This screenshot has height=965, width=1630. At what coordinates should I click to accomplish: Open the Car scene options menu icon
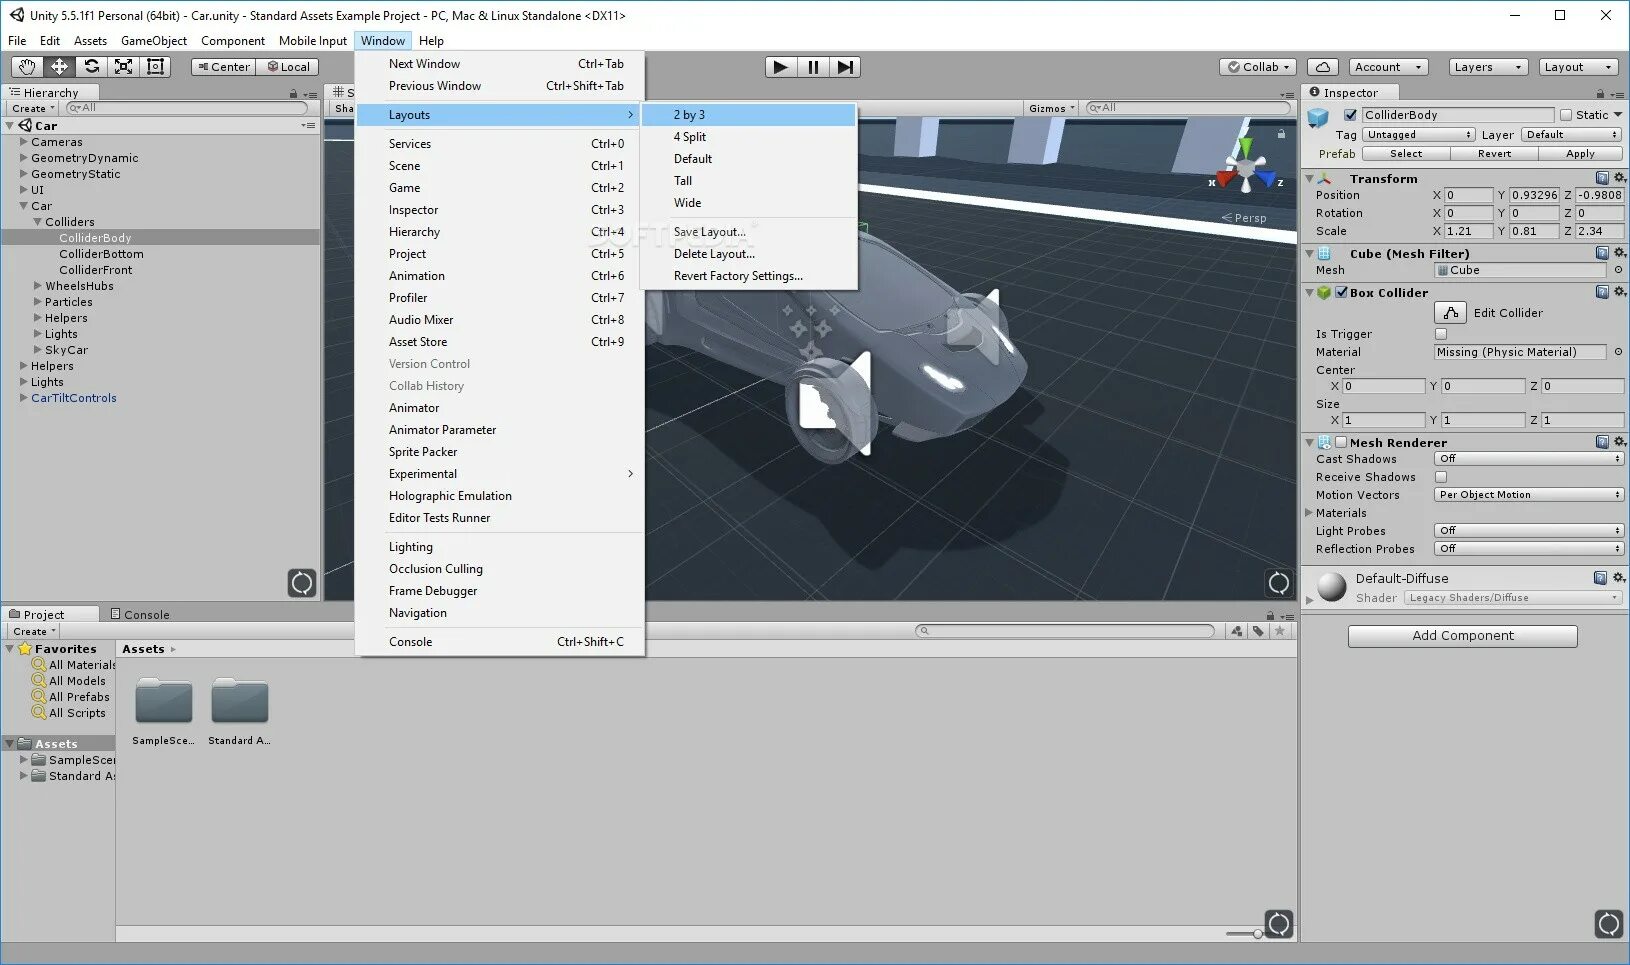(x=308, y=126)
